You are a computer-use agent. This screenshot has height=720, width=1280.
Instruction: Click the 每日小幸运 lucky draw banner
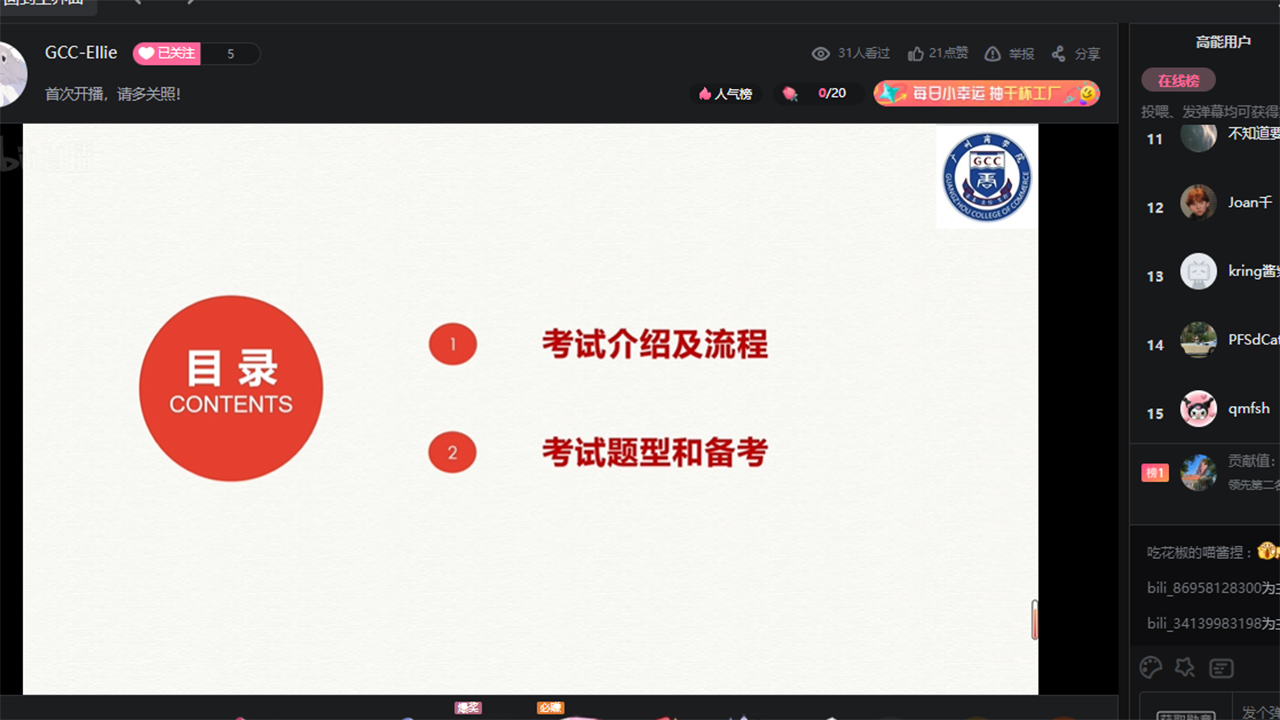click(986, 93)
